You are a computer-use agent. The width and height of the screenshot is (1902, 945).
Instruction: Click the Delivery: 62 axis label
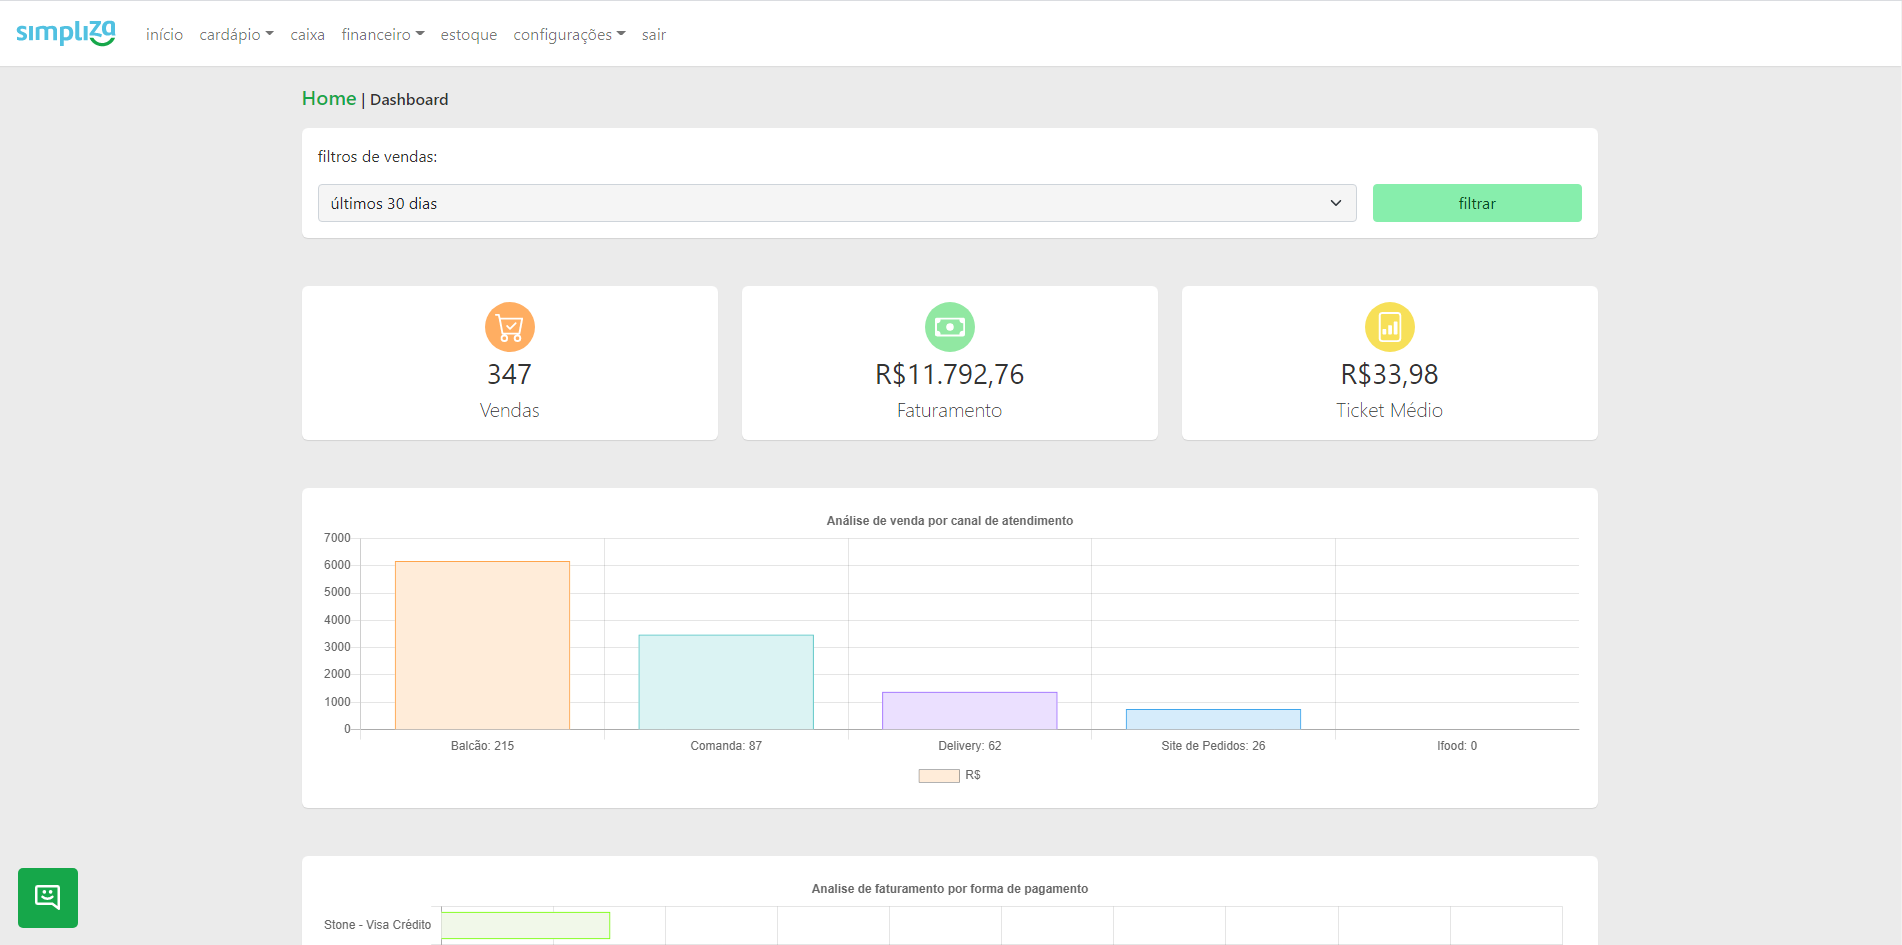click(x=970, y=746)
